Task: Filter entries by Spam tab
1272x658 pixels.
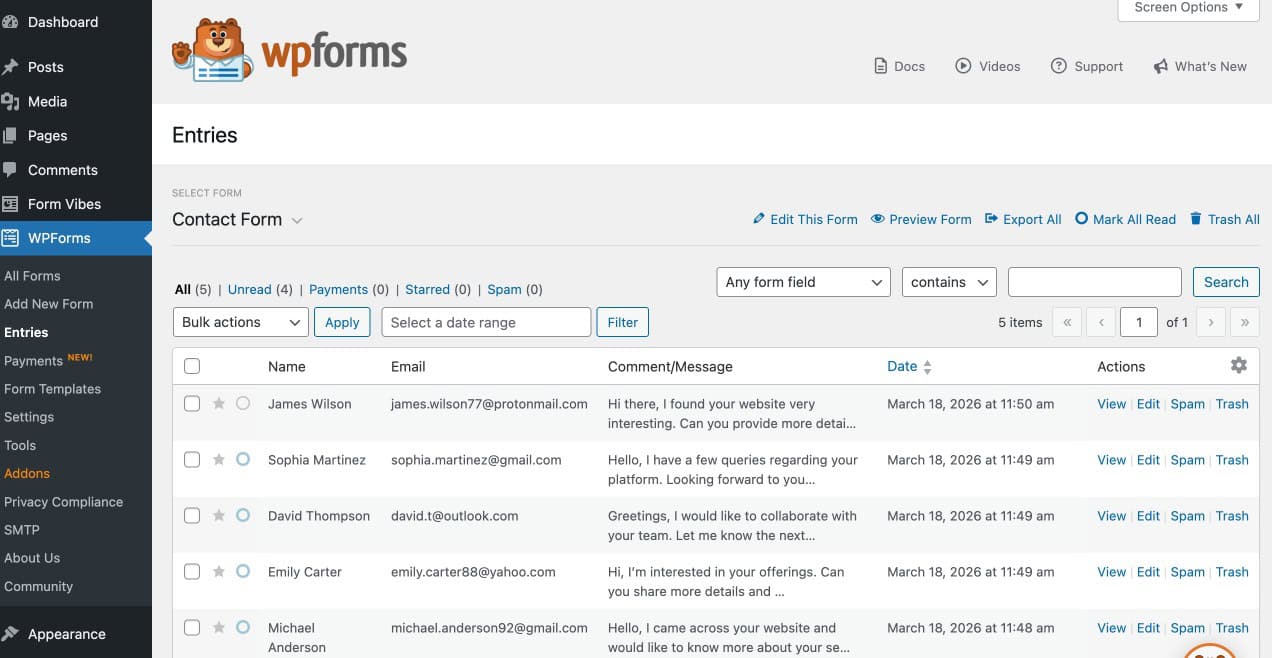Action: tap(504, 289)
